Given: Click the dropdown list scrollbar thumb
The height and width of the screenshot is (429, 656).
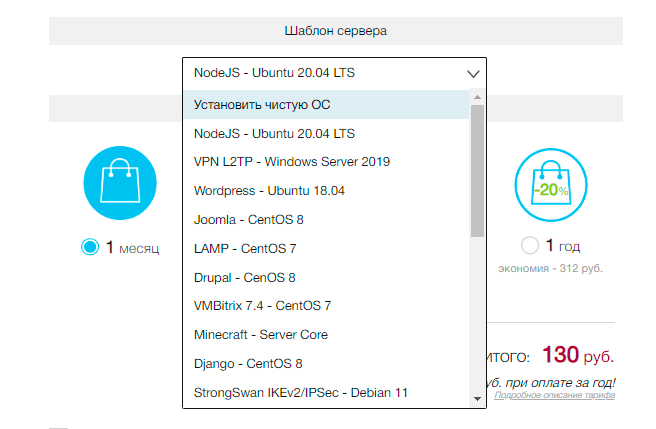Looking at the screenshot, I should coord(478,170).
